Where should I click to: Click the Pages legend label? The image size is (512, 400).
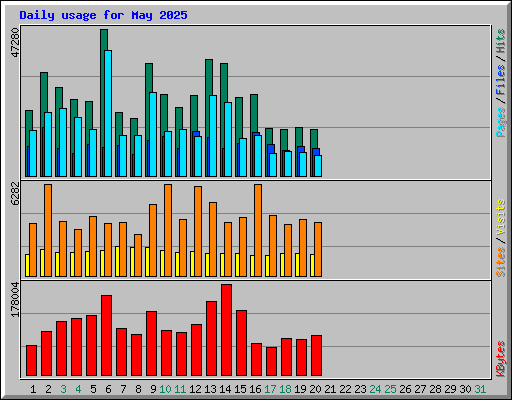tap(500, 122)
